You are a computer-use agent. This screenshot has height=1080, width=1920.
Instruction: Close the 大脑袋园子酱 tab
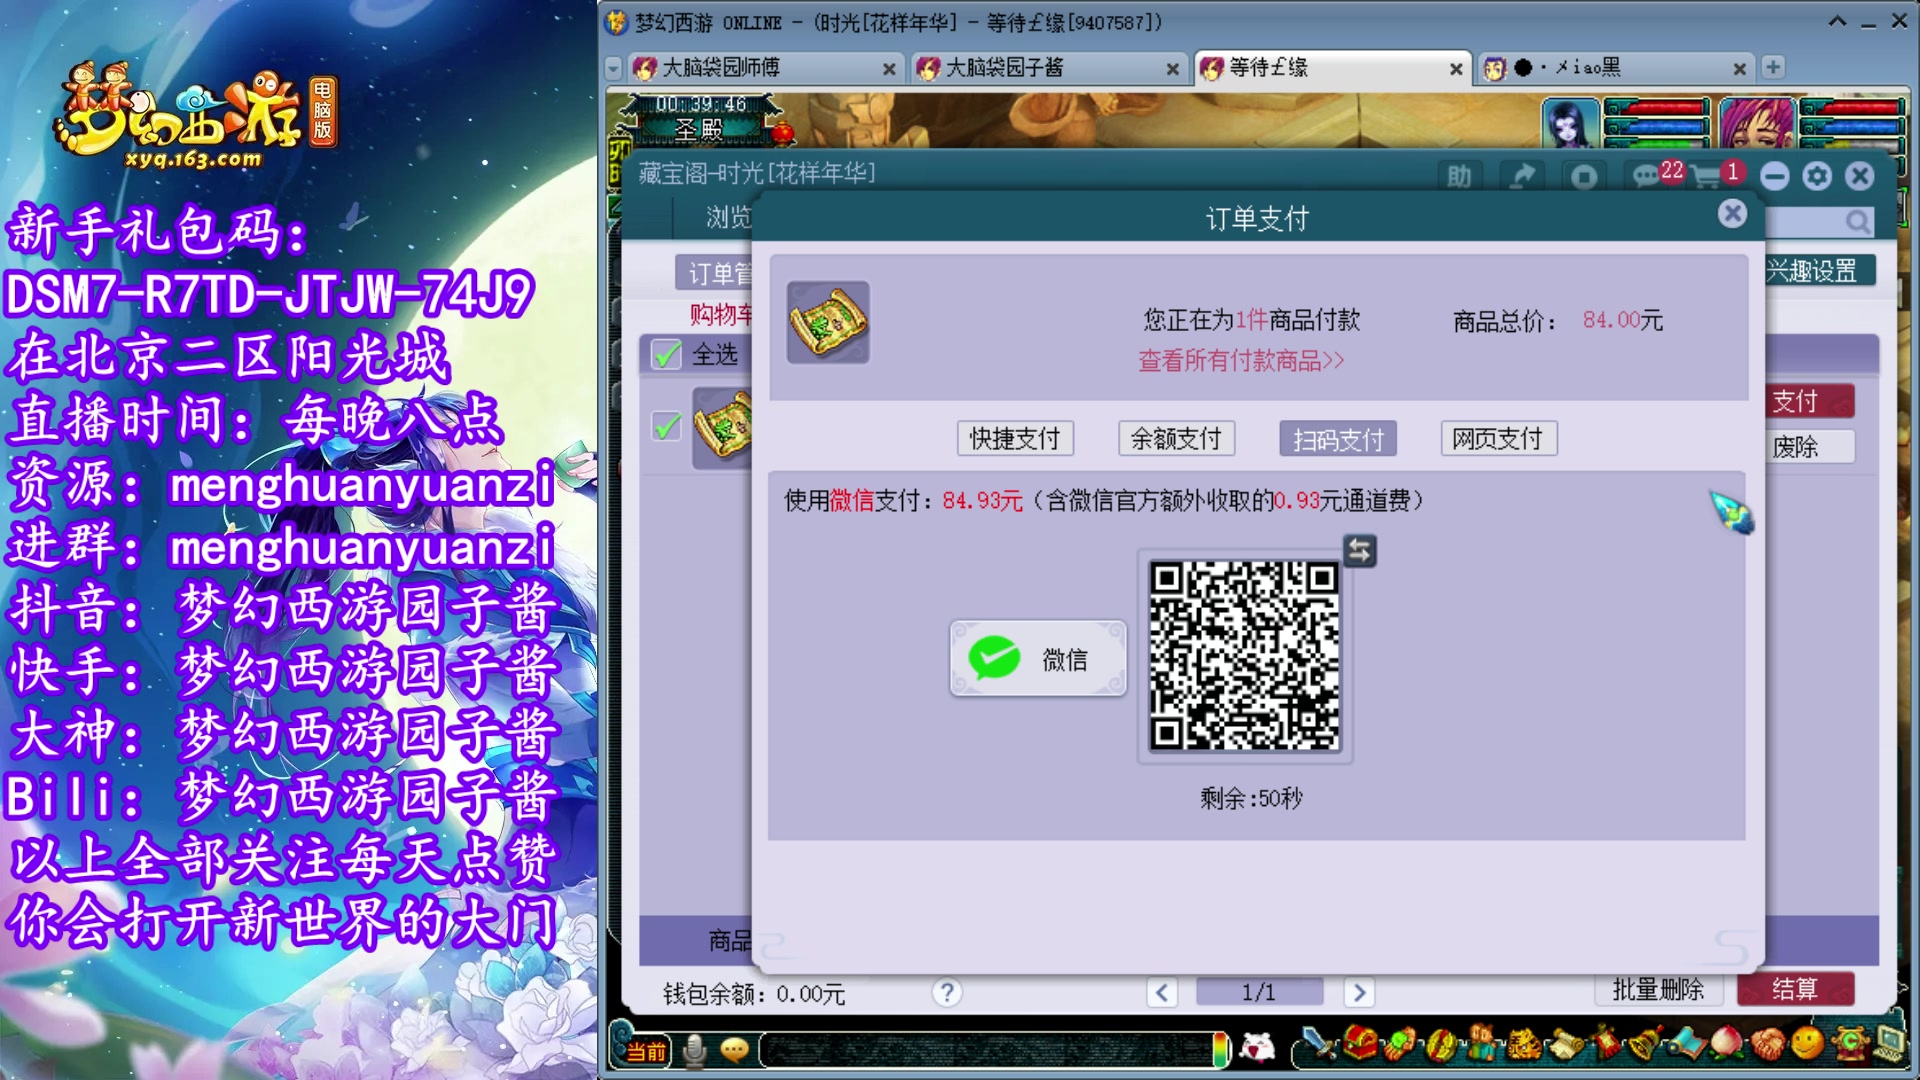point(1173,69)
